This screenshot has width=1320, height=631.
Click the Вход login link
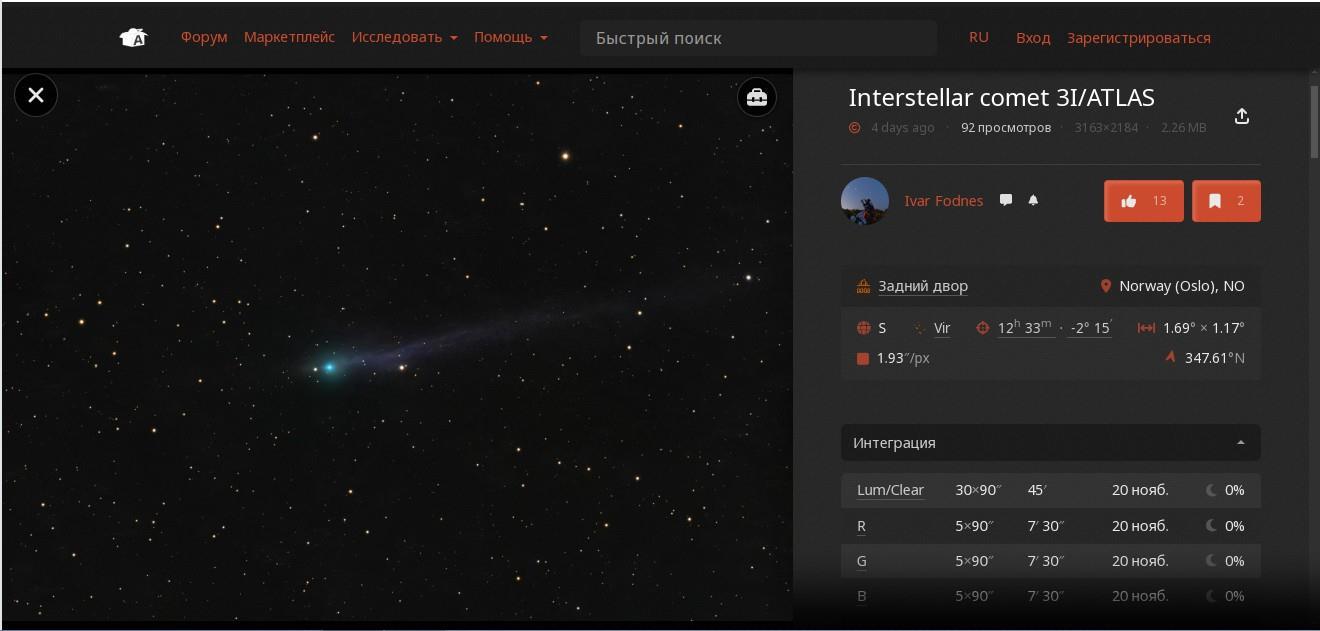[1033, 38]
